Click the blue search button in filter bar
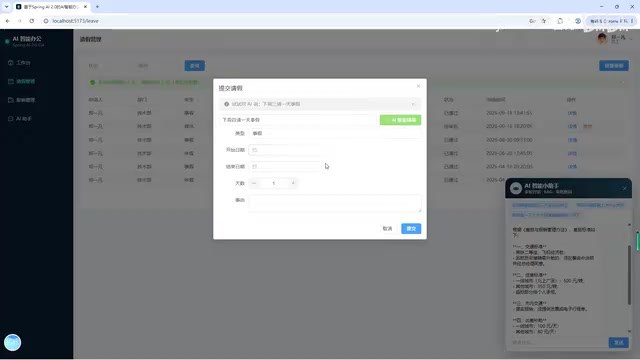 pos(195,66)
